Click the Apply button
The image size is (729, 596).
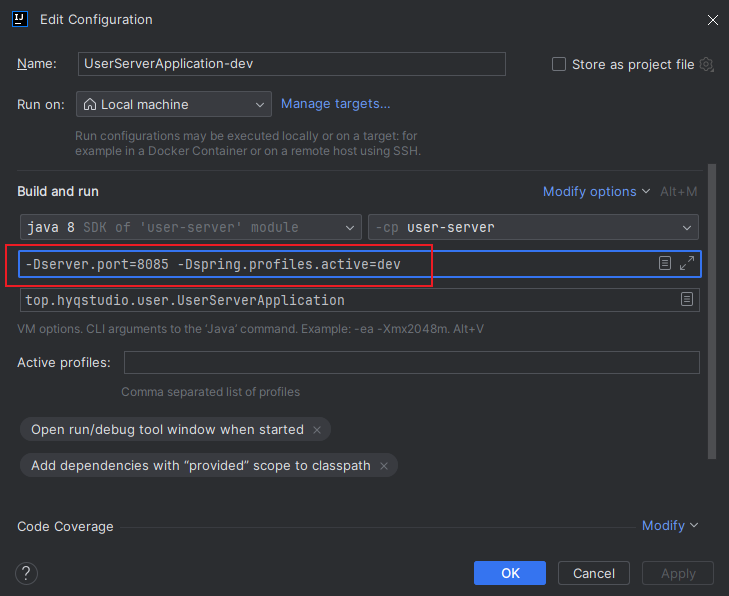(678, 573)
